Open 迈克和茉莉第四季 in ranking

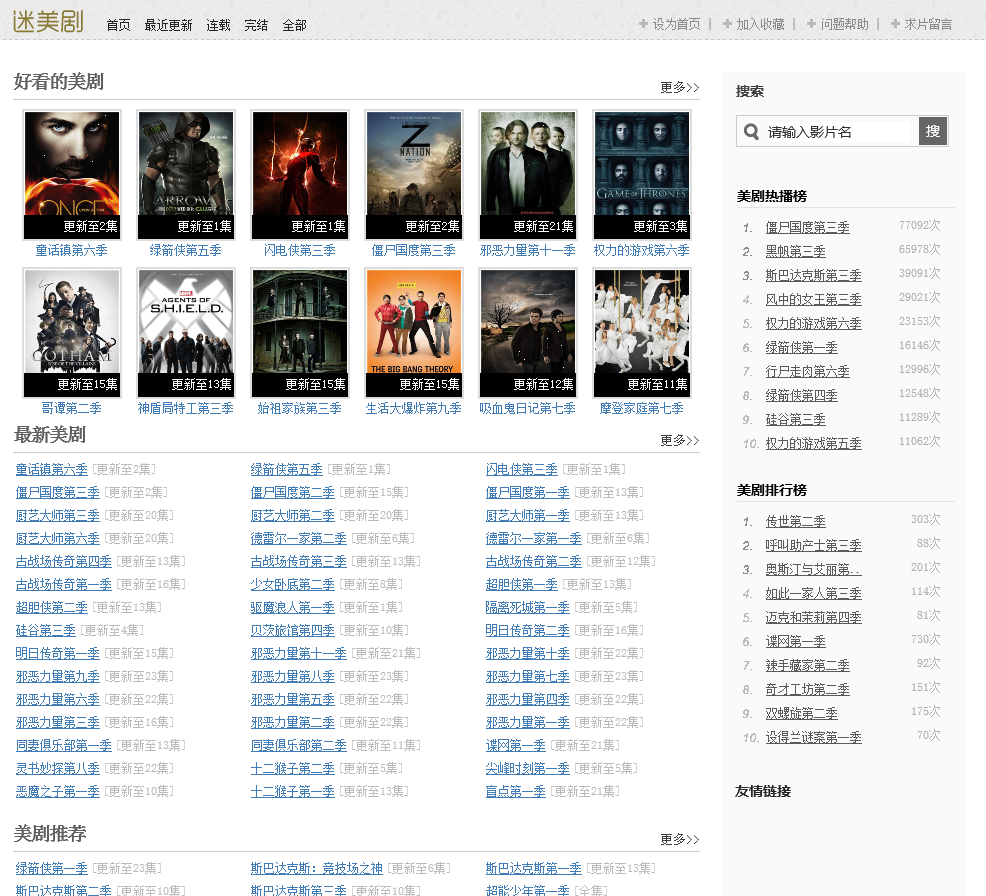(x=814, y=617)
